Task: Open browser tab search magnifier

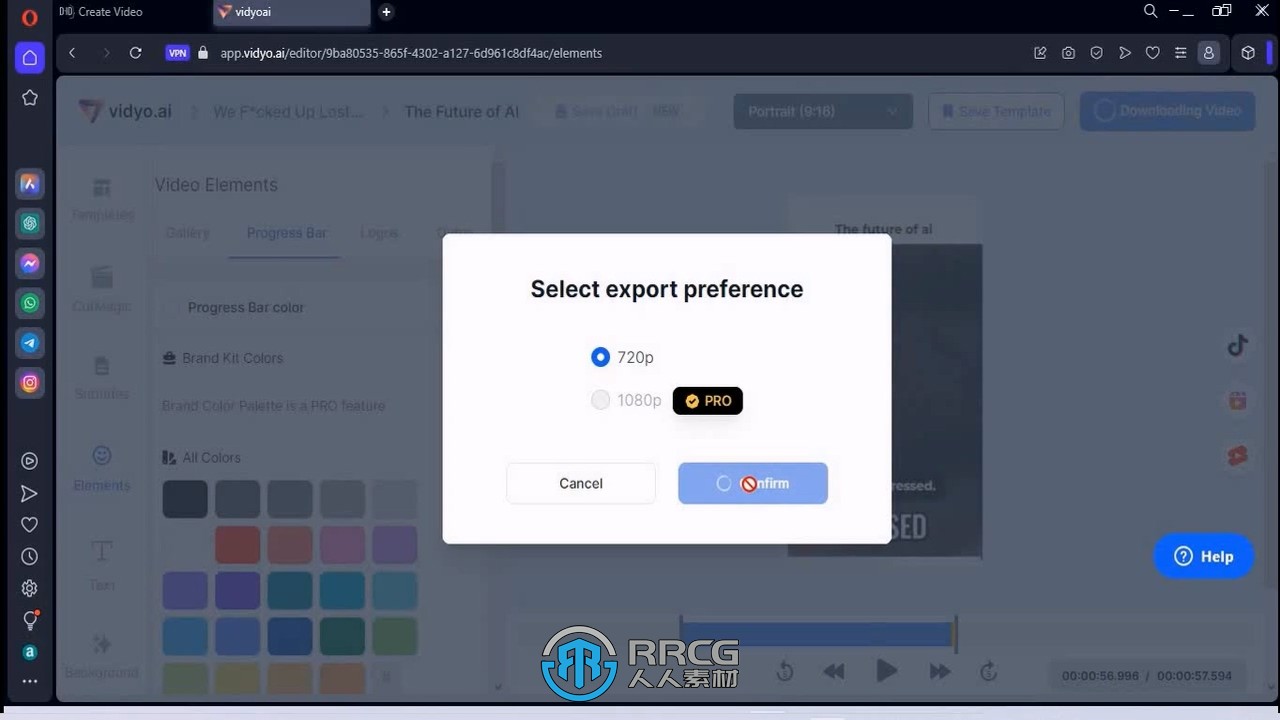Action: (1150, 12)
